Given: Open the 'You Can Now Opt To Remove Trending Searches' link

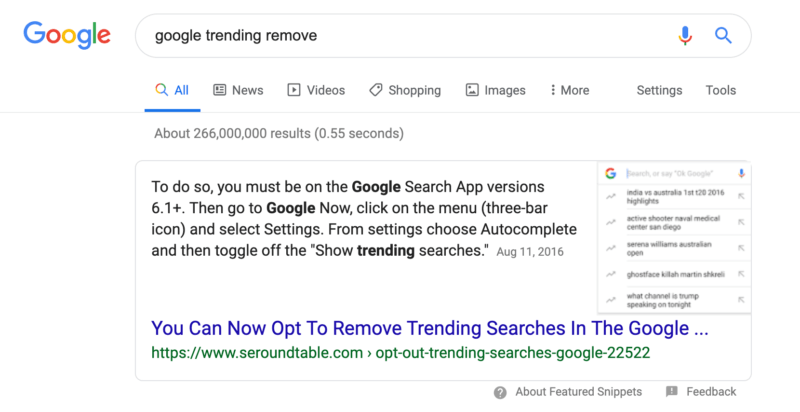Looking at the screenshot, I should pyautogui.click(x=430, y=328).
